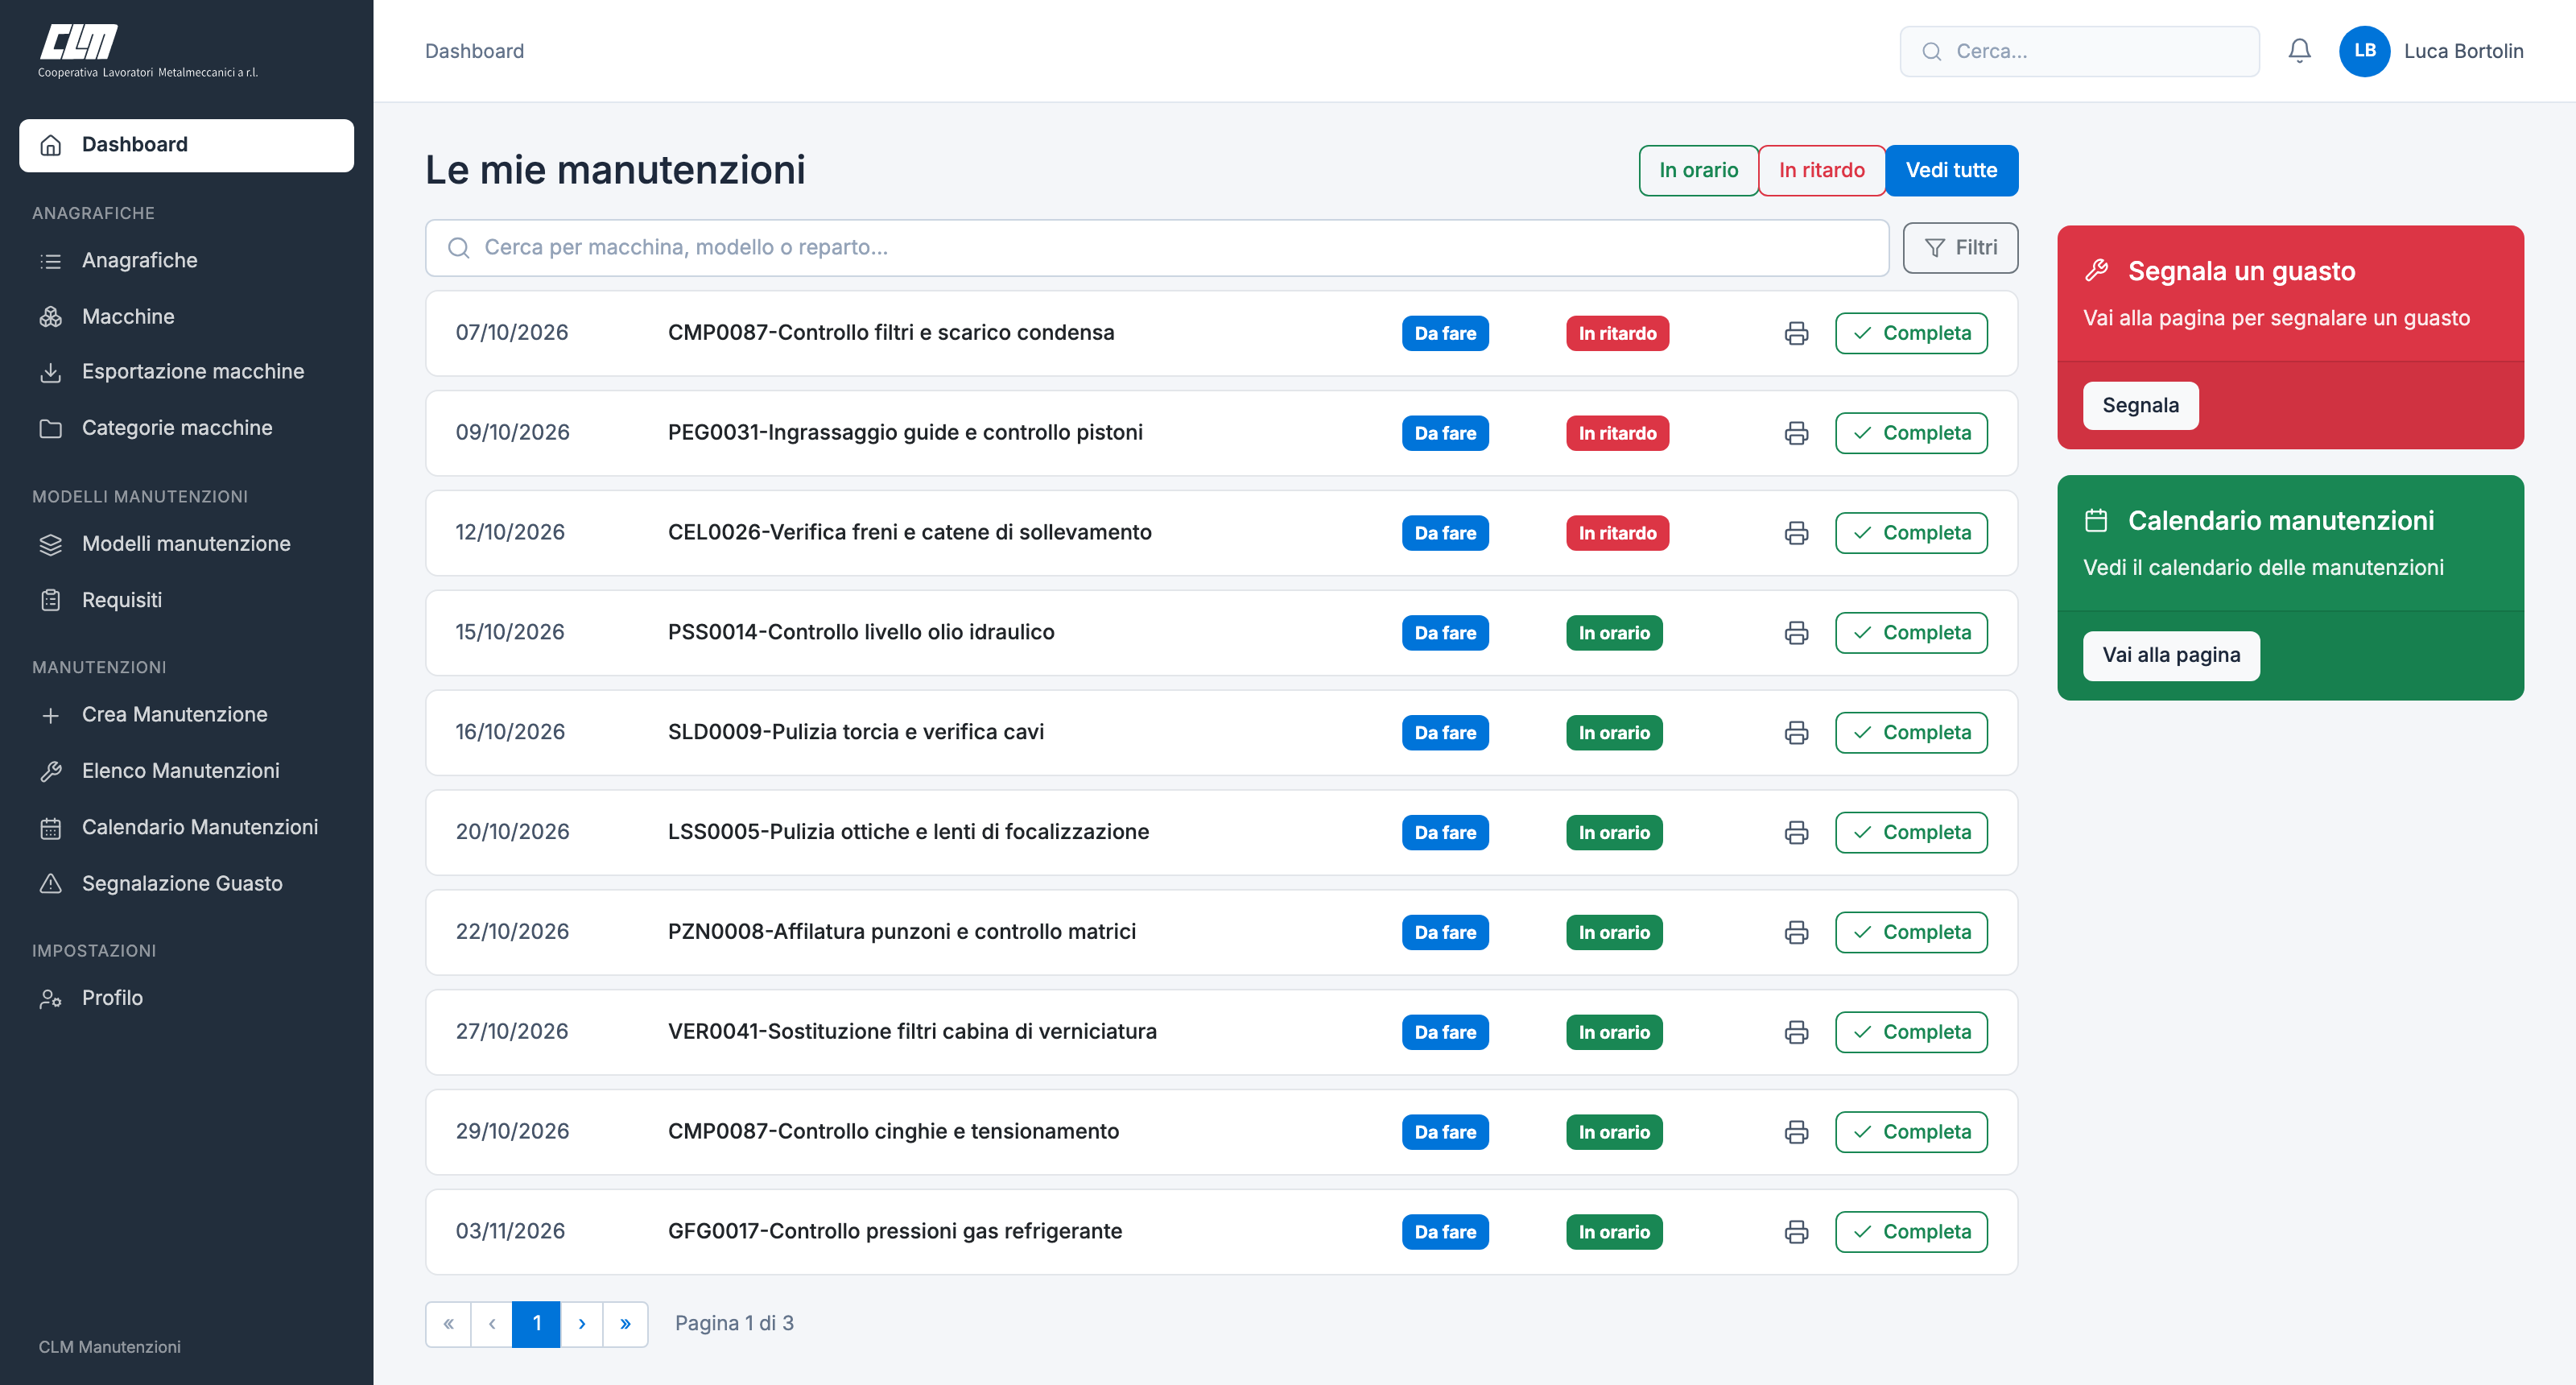The width and height of the screenshot is (2576, 1385).
Task: Print the CEL0026 Verifica freni maintenance
Action: tap(1796, 533)
